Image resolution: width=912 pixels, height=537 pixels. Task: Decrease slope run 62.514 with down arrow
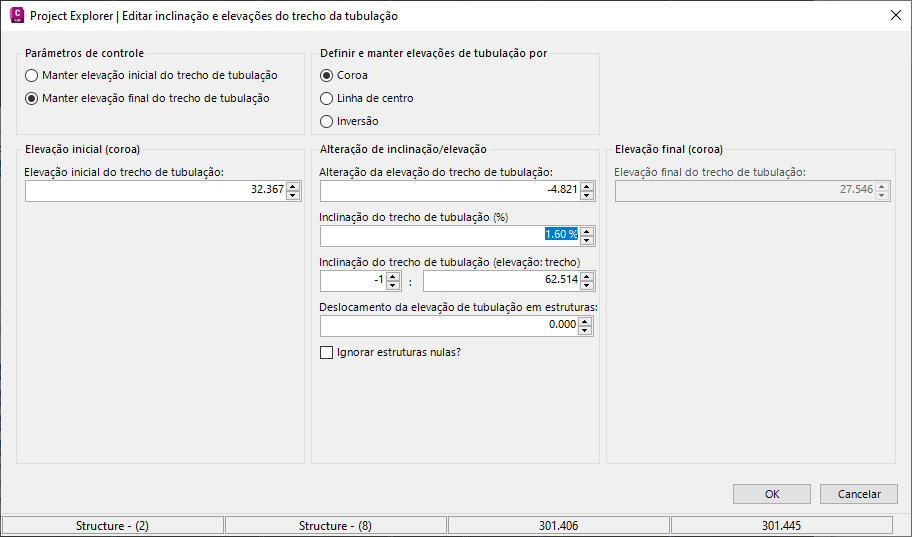tap(587, 286)
